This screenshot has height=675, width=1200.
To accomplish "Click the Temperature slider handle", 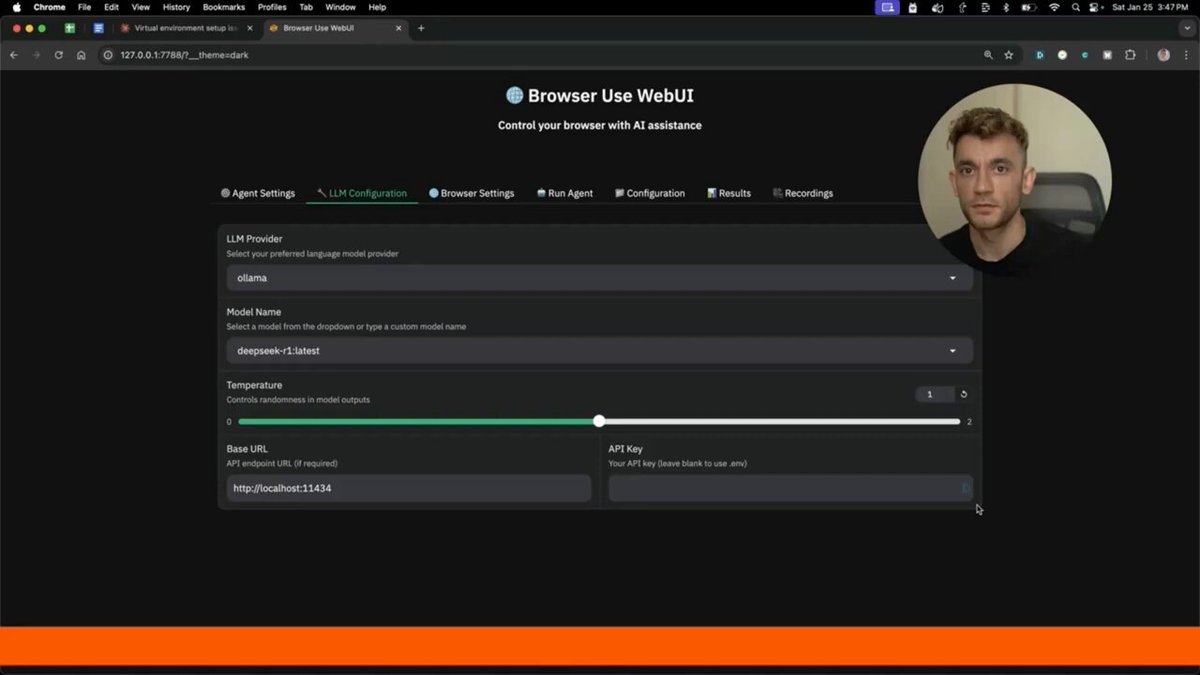I will point(599,421).
